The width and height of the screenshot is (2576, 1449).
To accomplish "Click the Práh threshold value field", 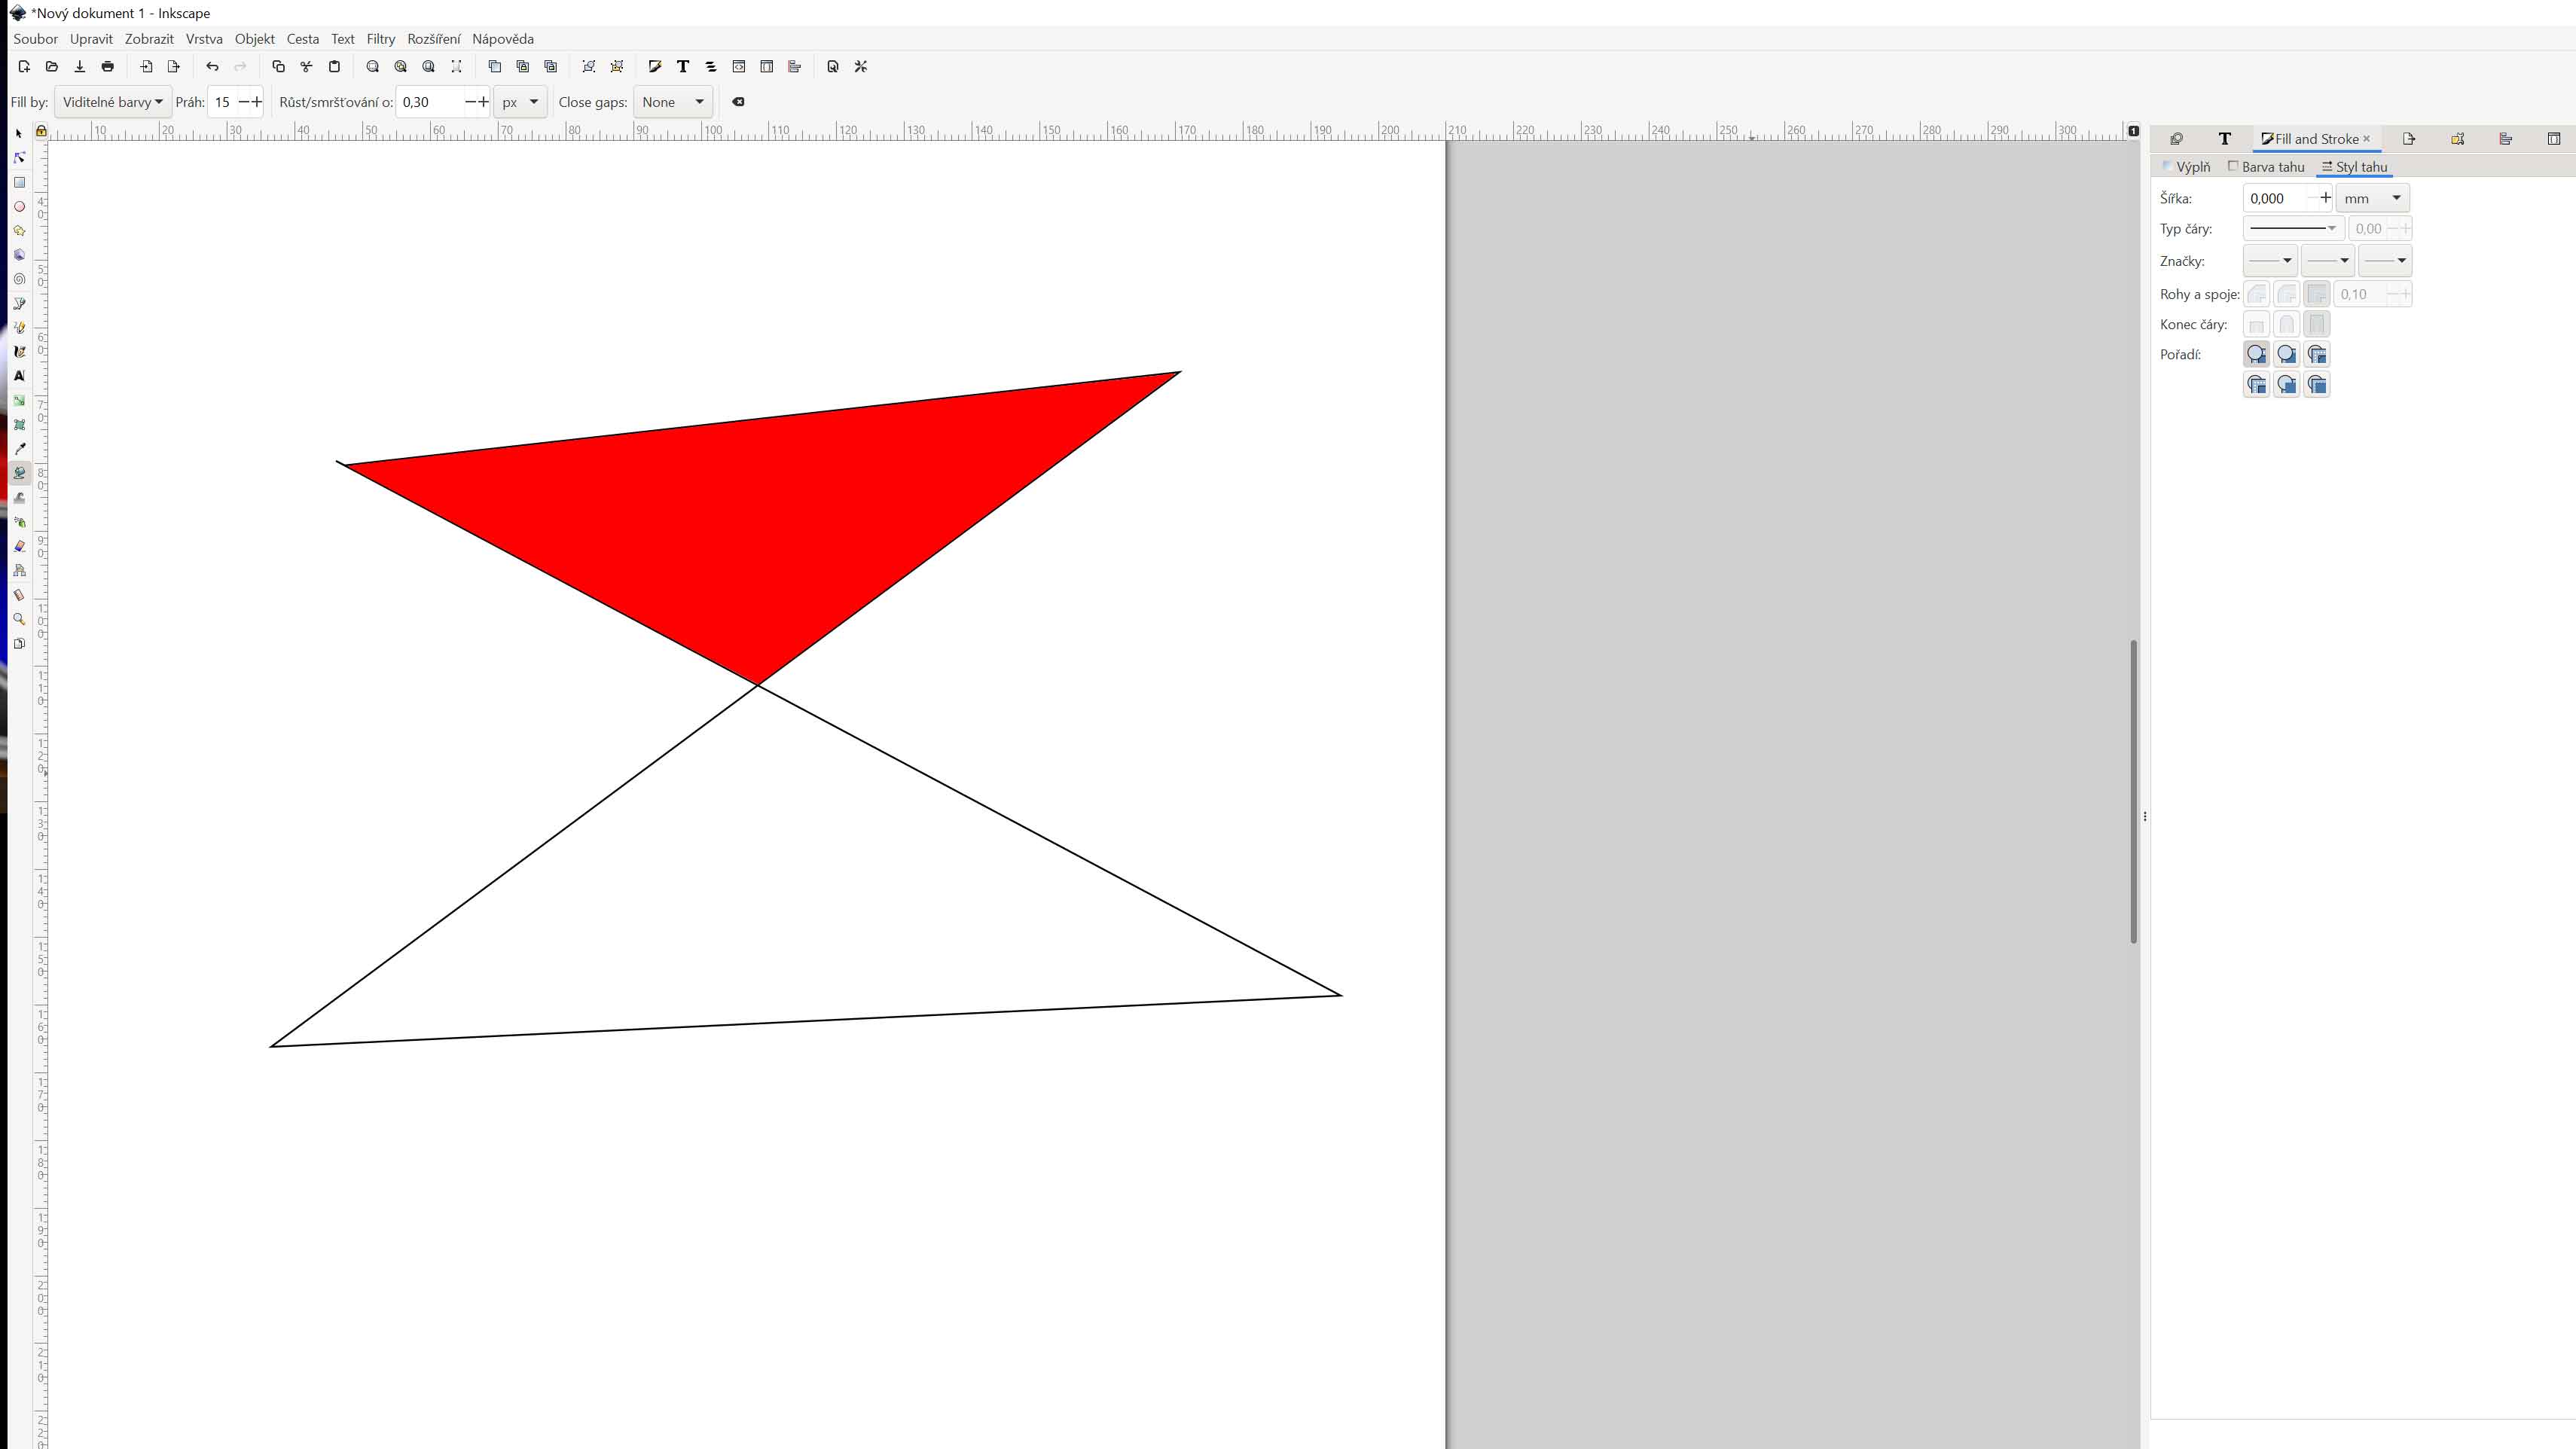I will click(223, 102).
